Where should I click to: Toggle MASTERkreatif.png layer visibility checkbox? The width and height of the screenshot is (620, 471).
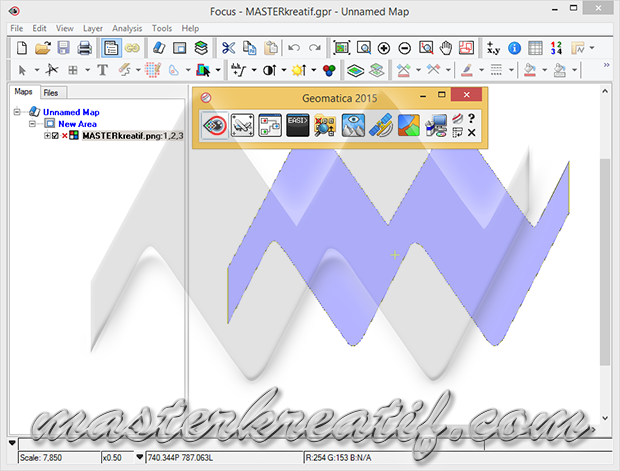[x=55, y=136]
